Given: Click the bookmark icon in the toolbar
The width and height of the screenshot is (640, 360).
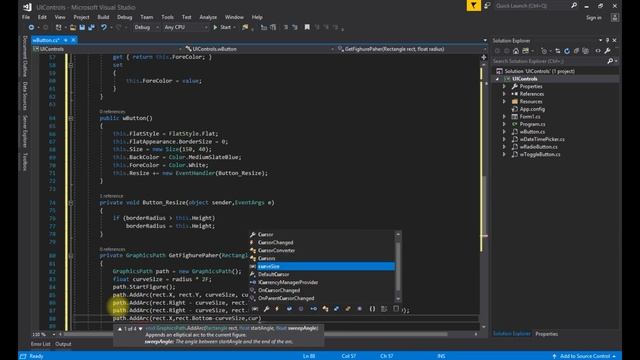Looking at the screenshot, I should (x=307, y=27).
